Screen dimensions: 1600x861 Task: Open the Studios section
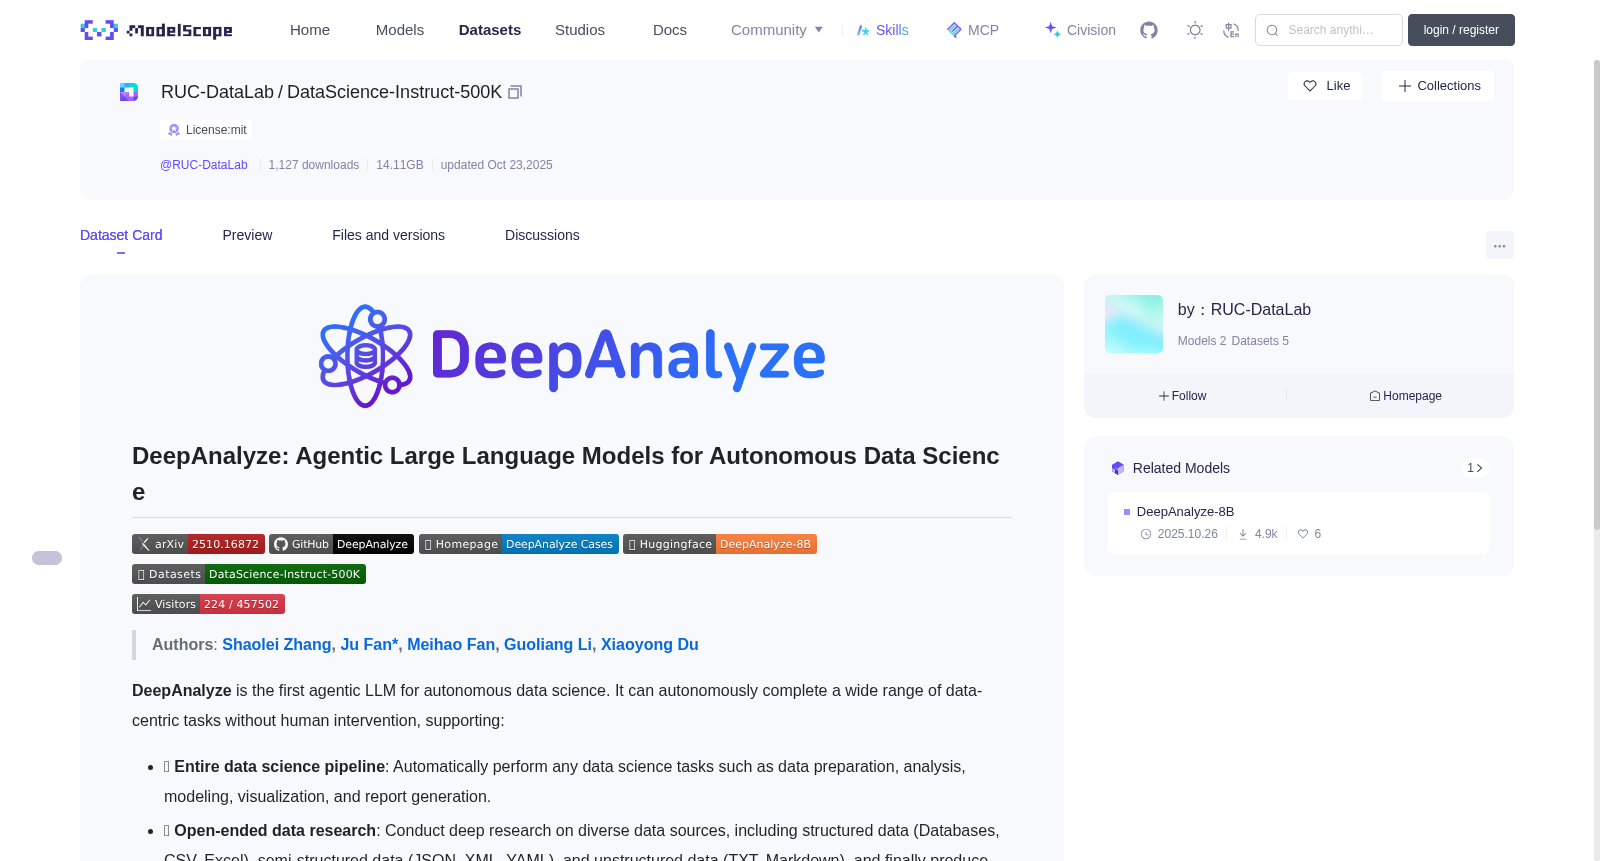click(580, 30)
